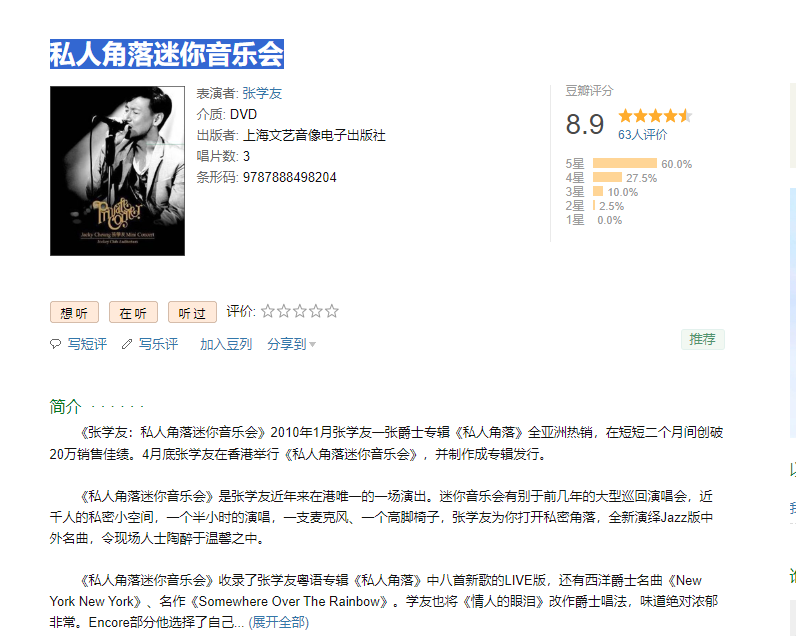796x636 pixels.
Task: Click the 5星 rating percentage bar
Action: point(625,163)
